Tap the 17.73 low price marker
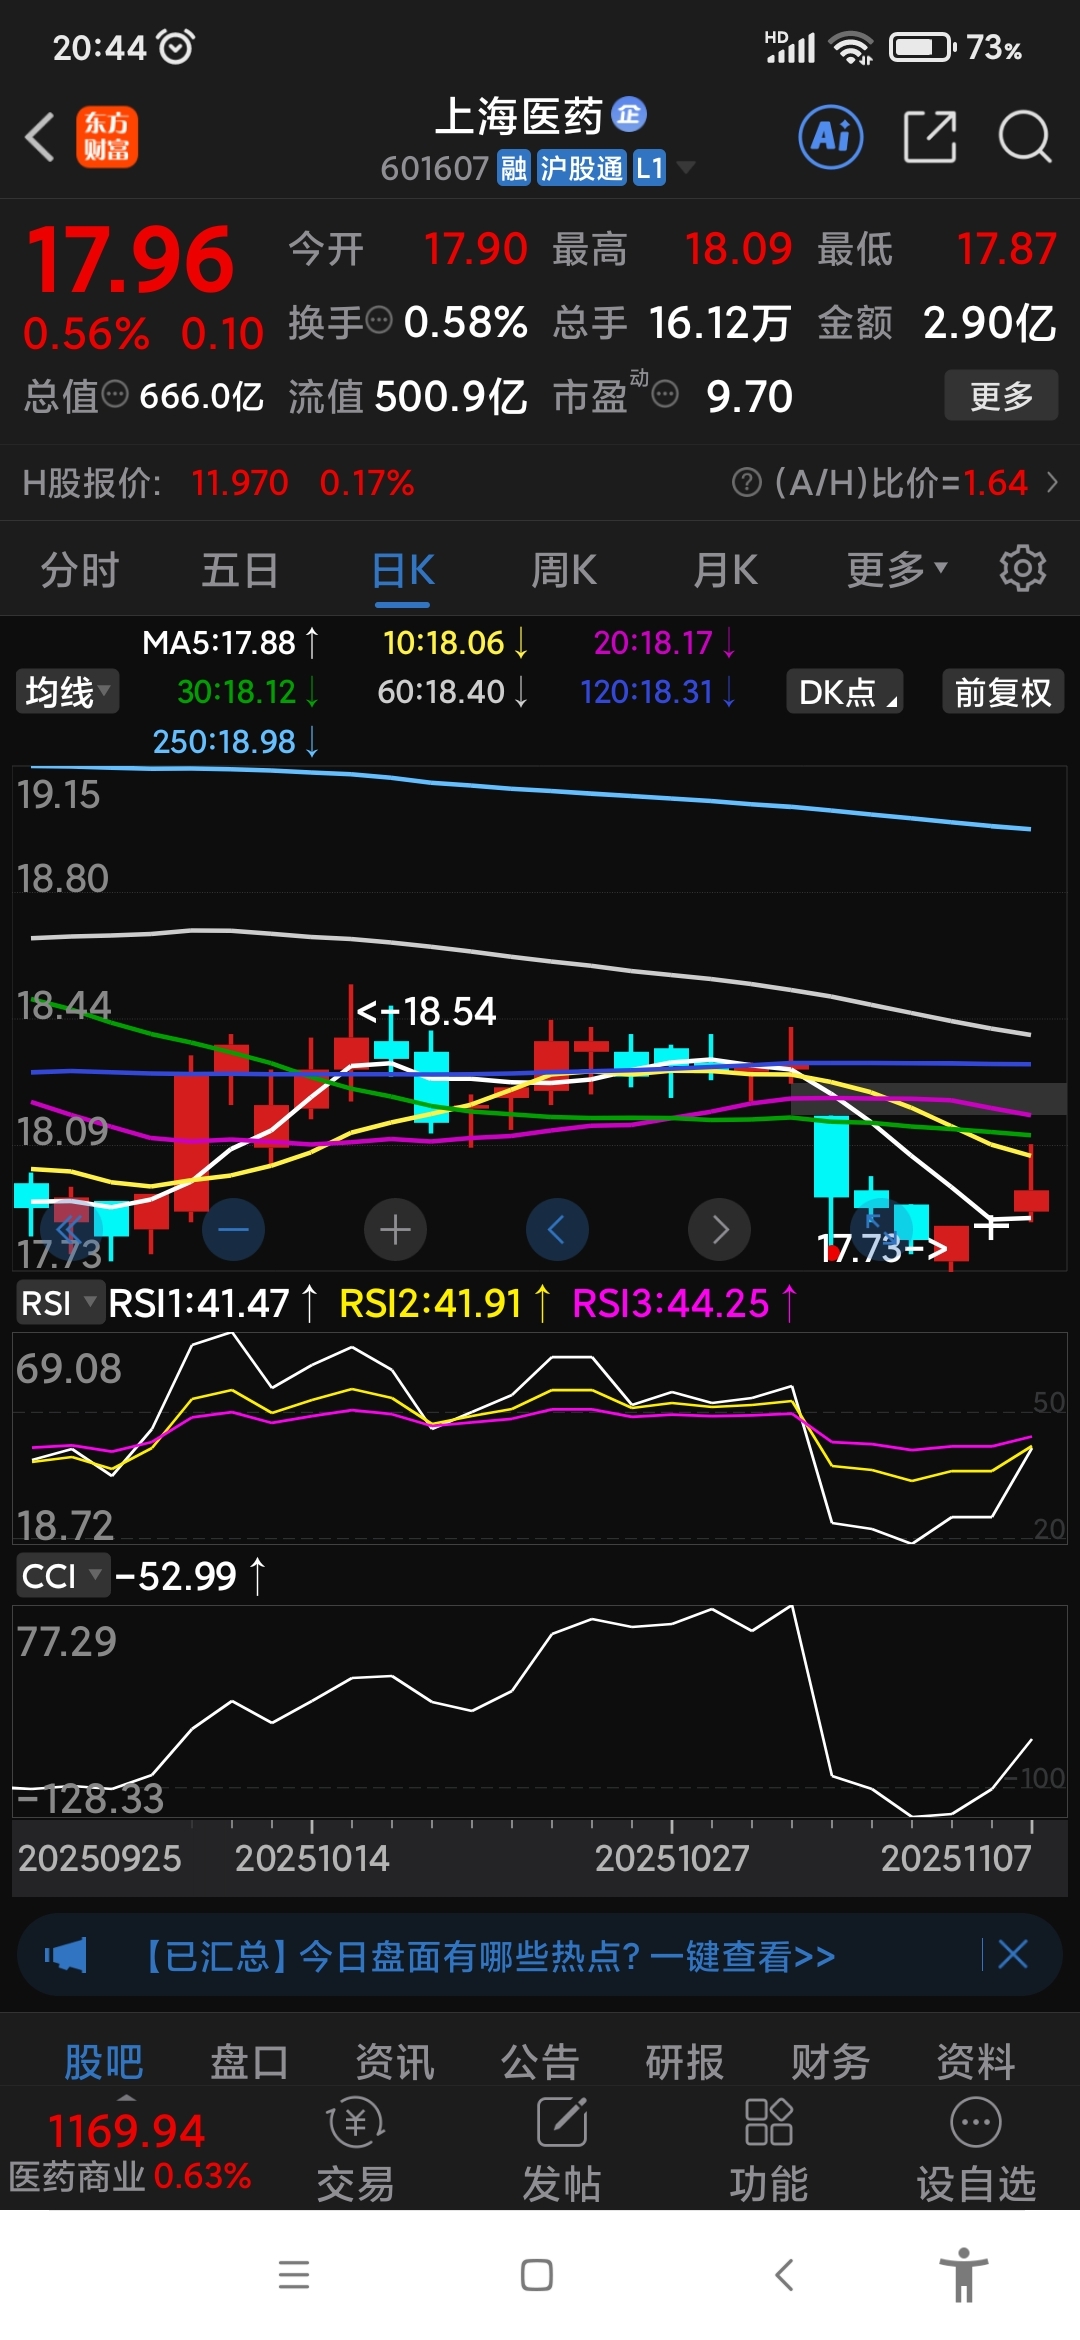The height and width of the screenshot is (2340, 1080). coord(882,1247)
